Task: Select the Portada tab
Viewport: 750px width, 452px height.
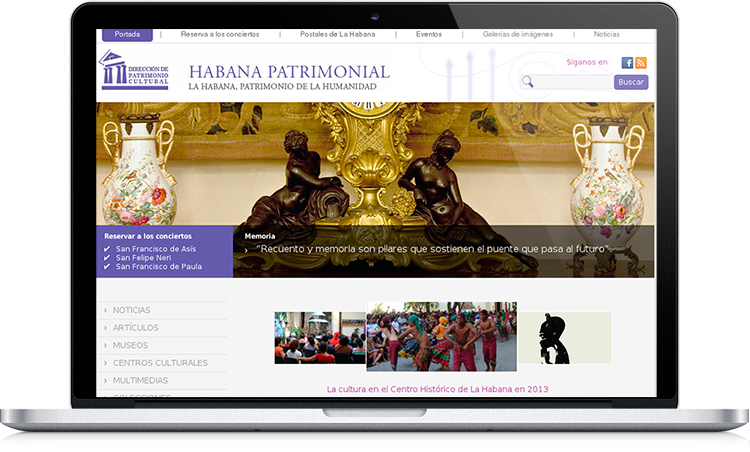Action: pos(127,34)
